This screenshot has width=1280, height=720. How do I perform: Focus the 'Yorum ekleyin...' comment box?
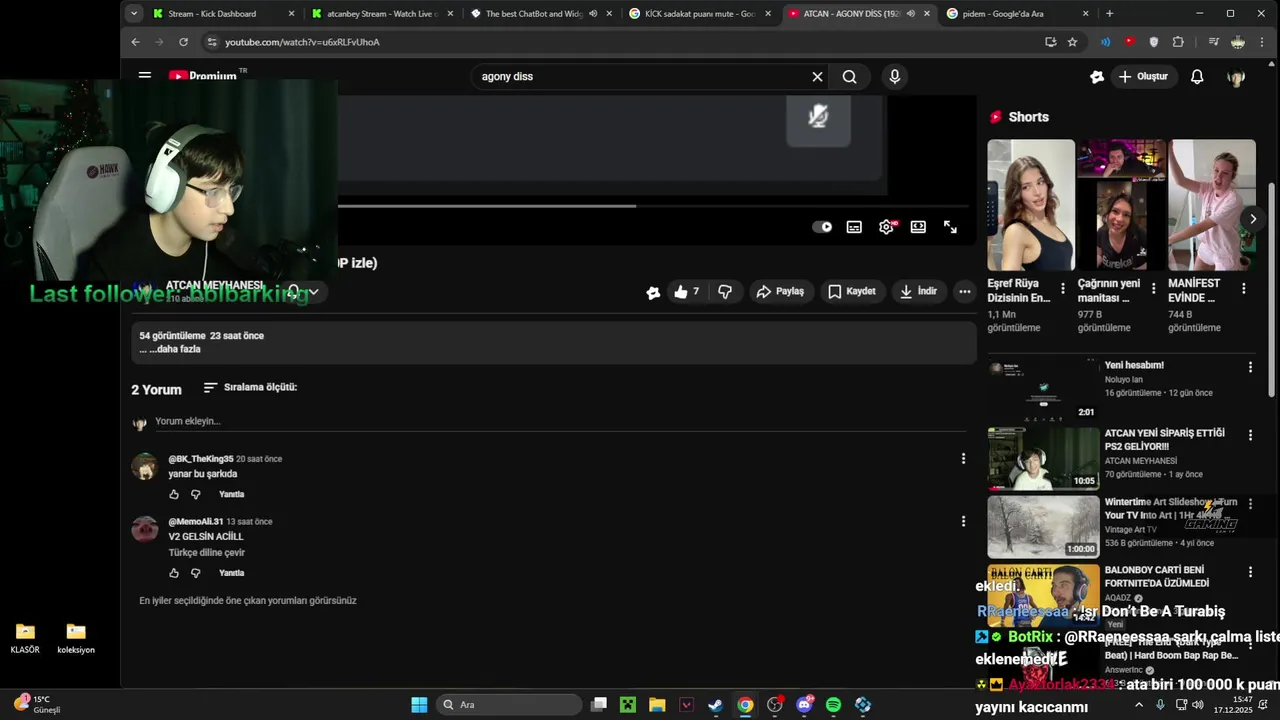[x=560, y=421]
